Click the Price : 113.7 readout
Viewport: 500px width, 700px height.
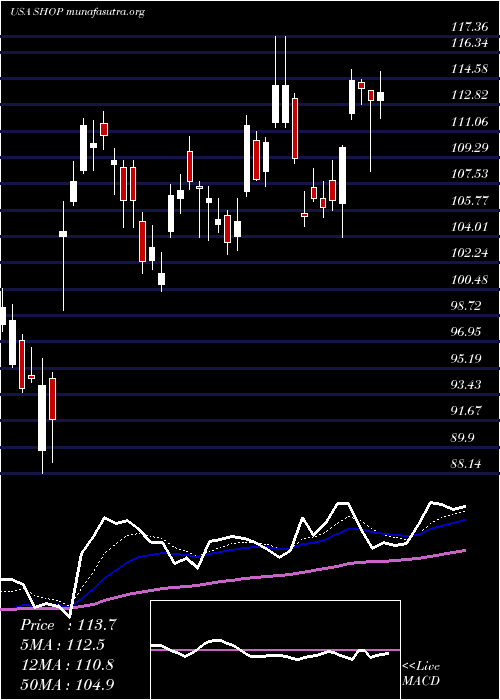(68, 625)
